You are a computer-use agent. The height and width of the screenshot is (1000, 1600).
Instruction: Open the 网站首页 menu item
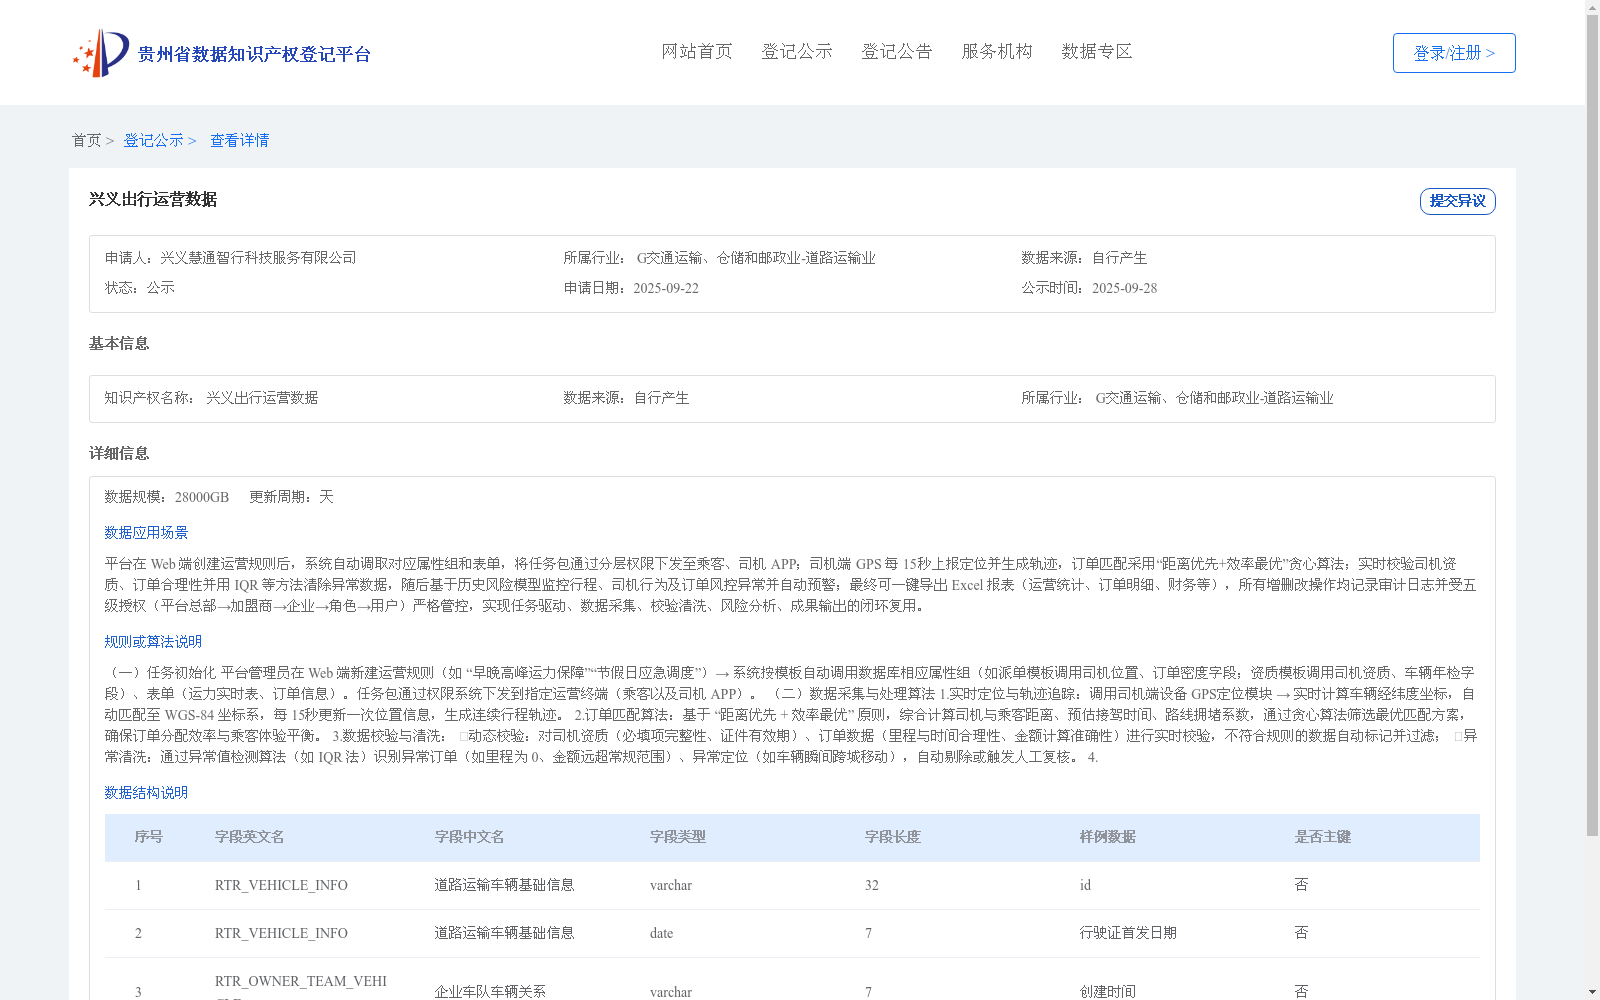click(x=697, y=52)
